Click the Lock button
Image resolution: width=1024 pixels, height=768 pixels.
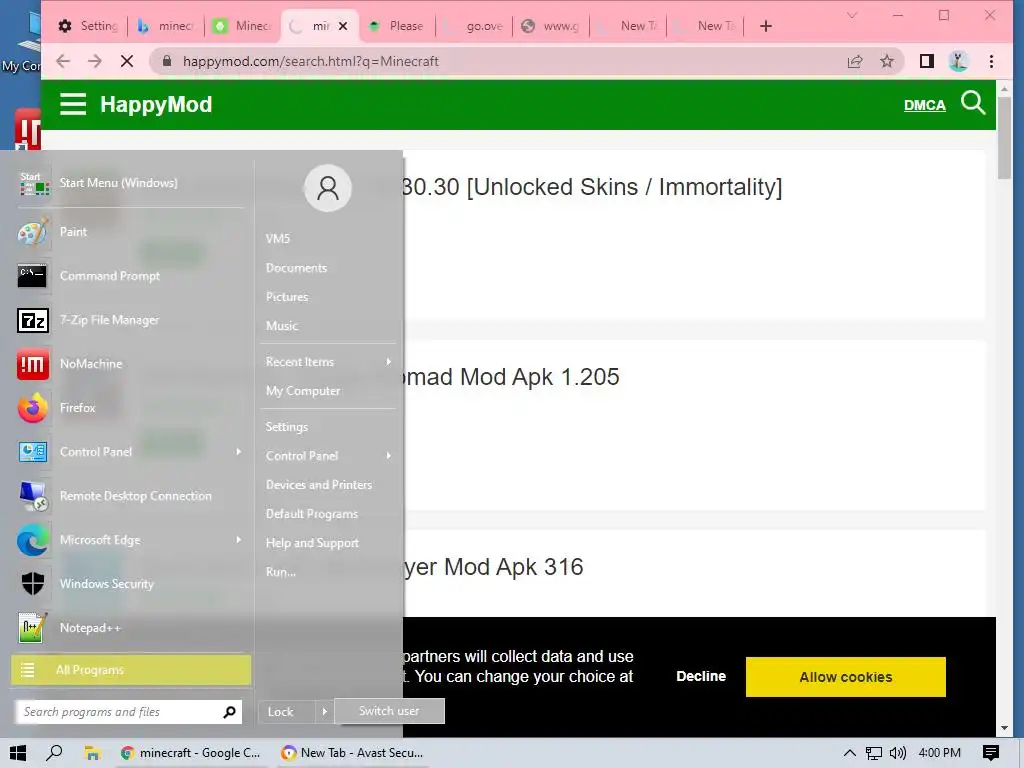[287, 711]
